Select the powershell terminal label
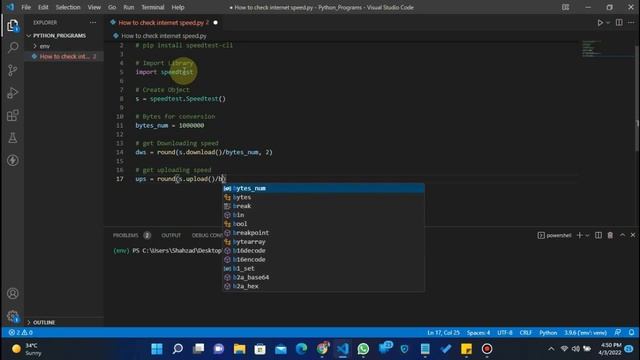The width and height of the screenshot is (640, 360). (554, 235)
